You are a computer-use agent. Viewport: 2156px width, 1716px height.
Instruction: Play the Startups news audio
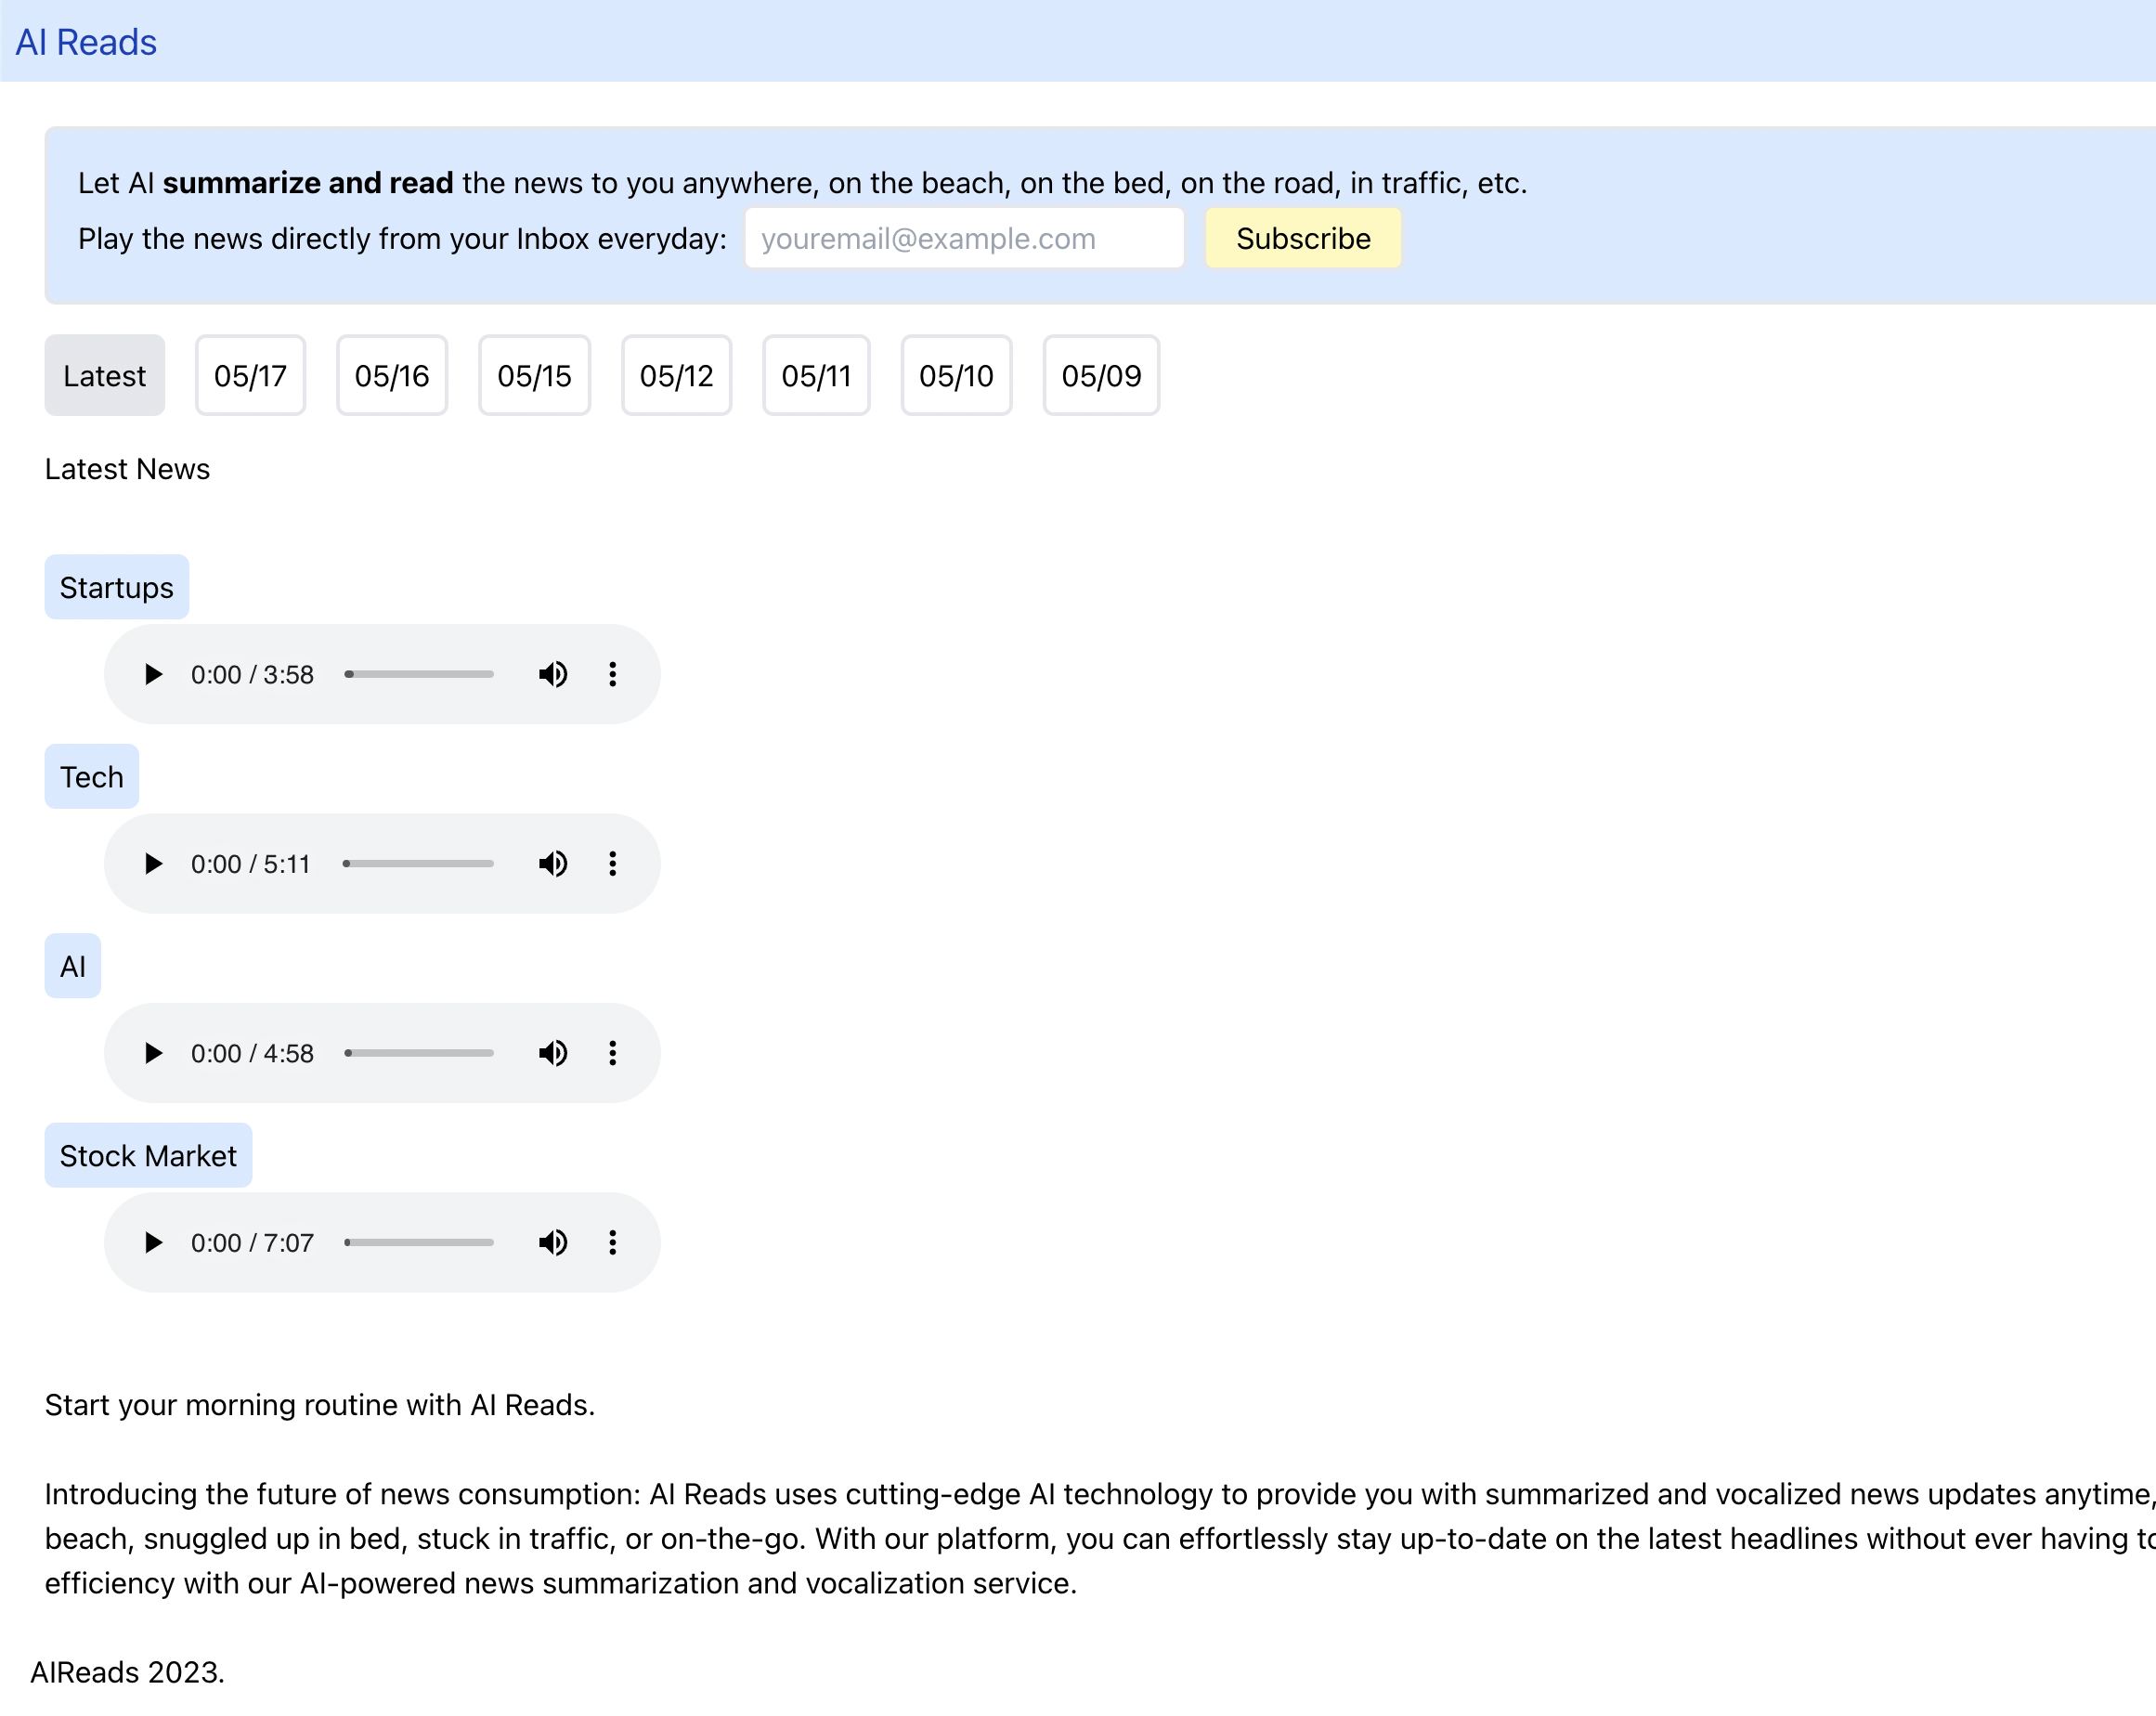click(x=153, y=675)
